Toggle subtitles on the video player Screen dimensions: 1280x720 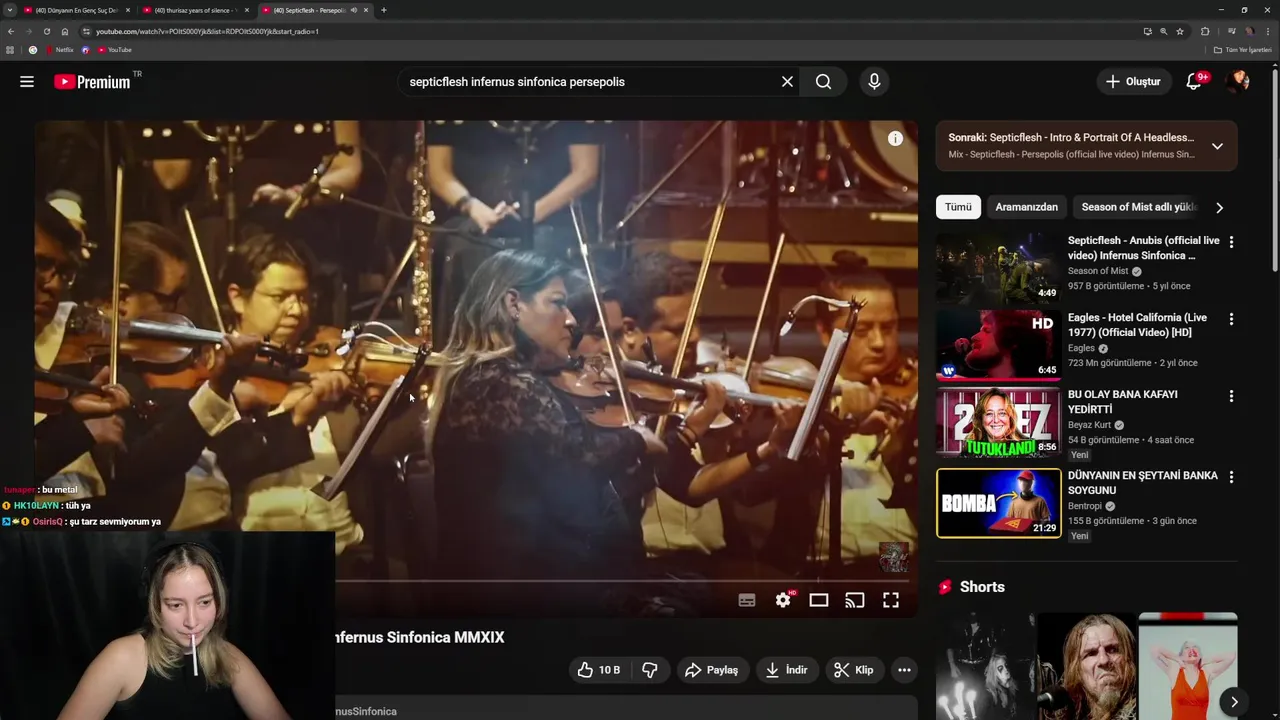[x=747, y=600]
